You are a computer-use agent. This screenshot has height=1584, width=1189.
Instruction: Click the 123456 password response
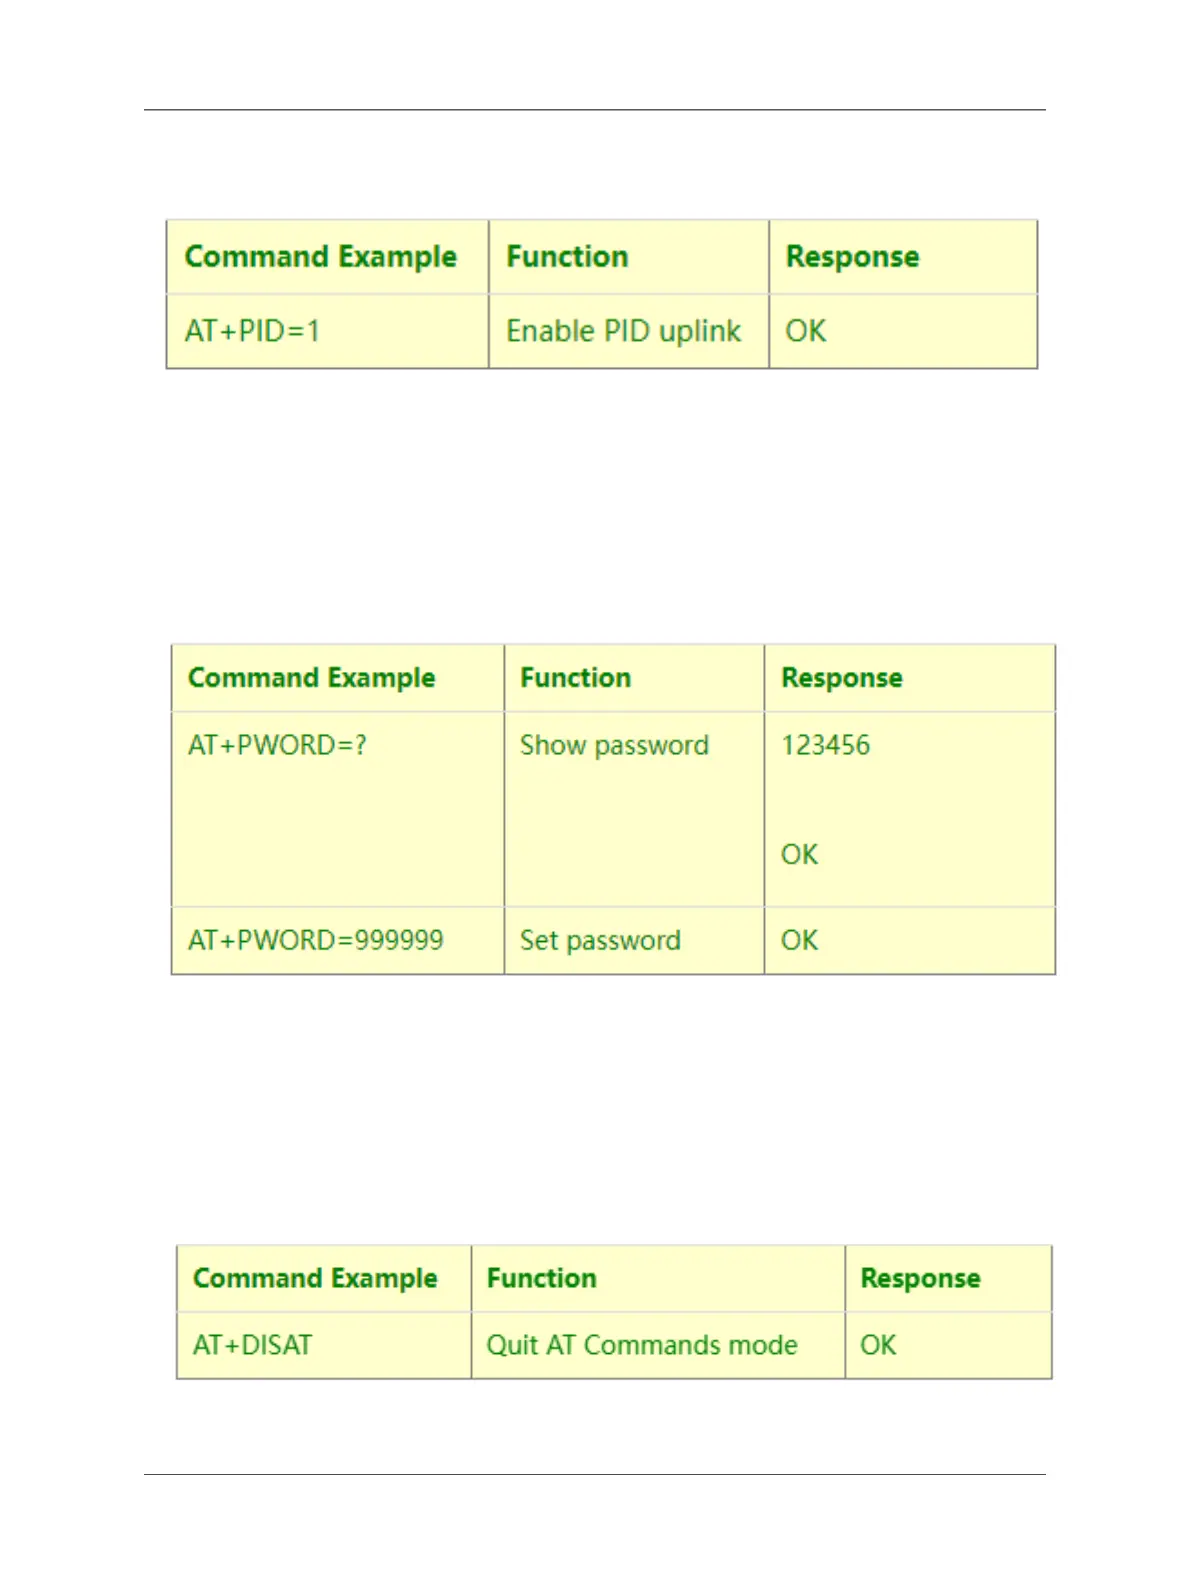click(x=825, y=745)
